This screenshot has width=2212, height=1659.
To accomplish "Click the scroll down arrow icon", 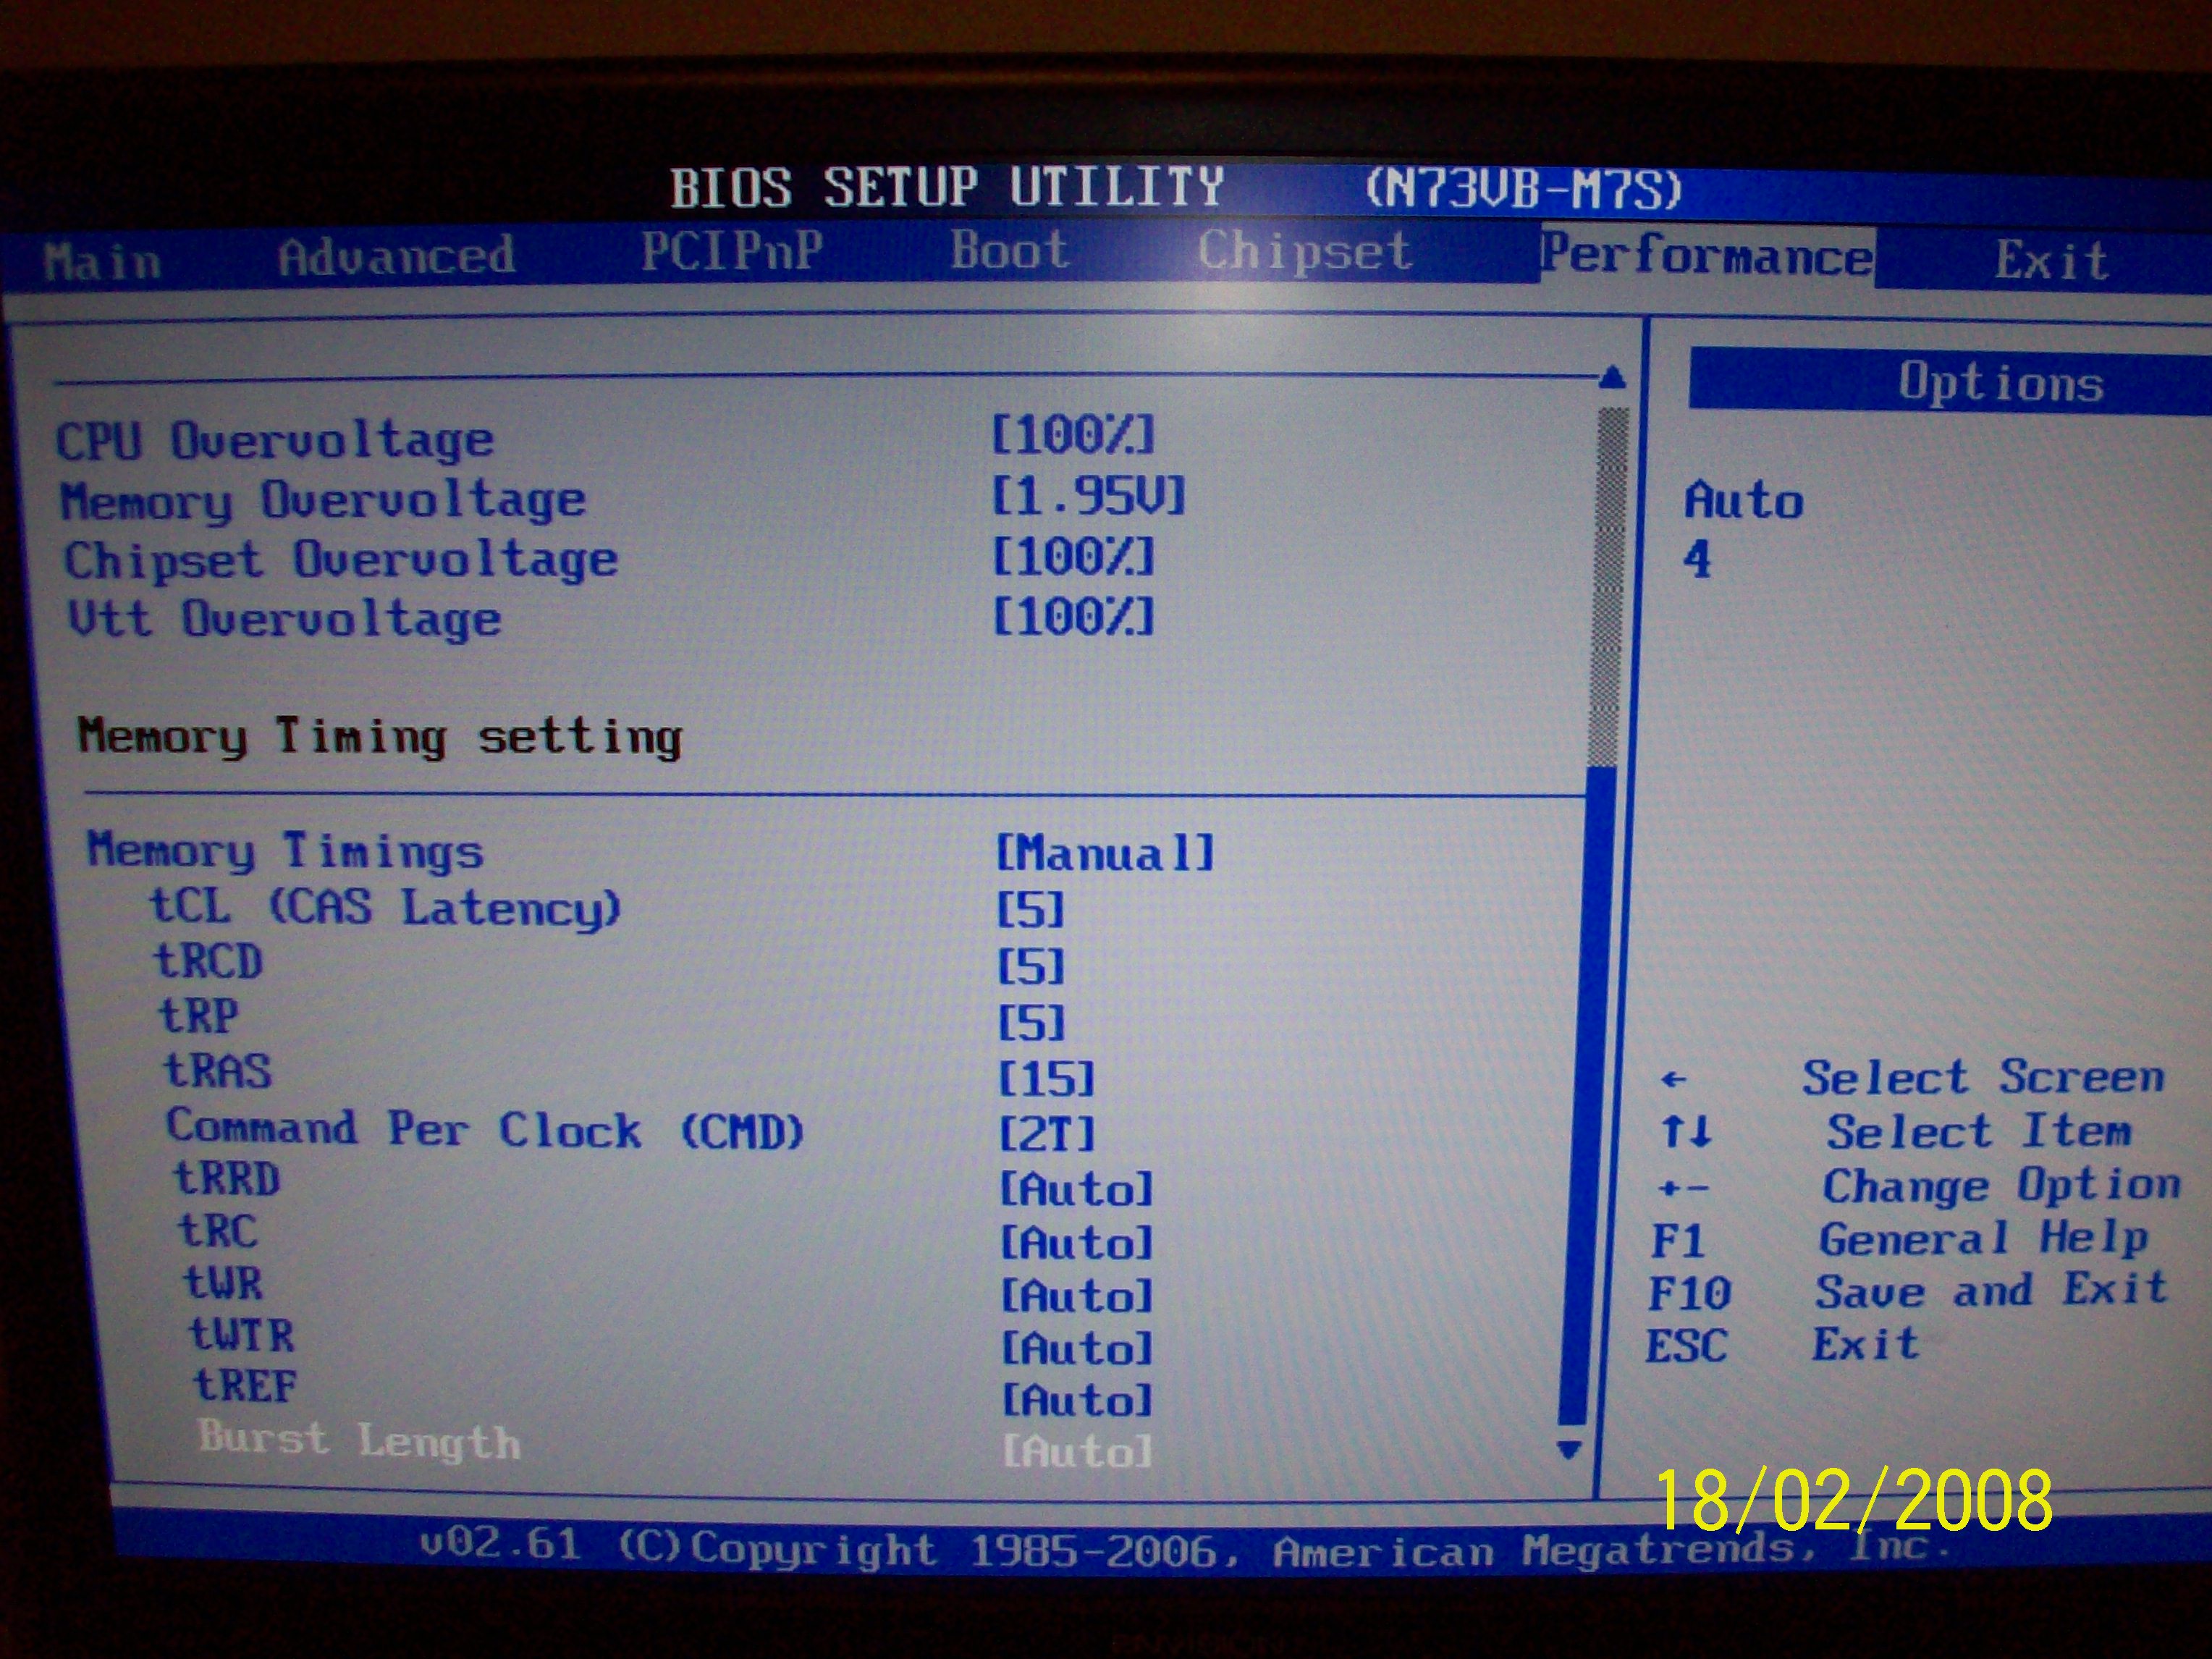I will pyautogui.click(x=1569, y=1449).
